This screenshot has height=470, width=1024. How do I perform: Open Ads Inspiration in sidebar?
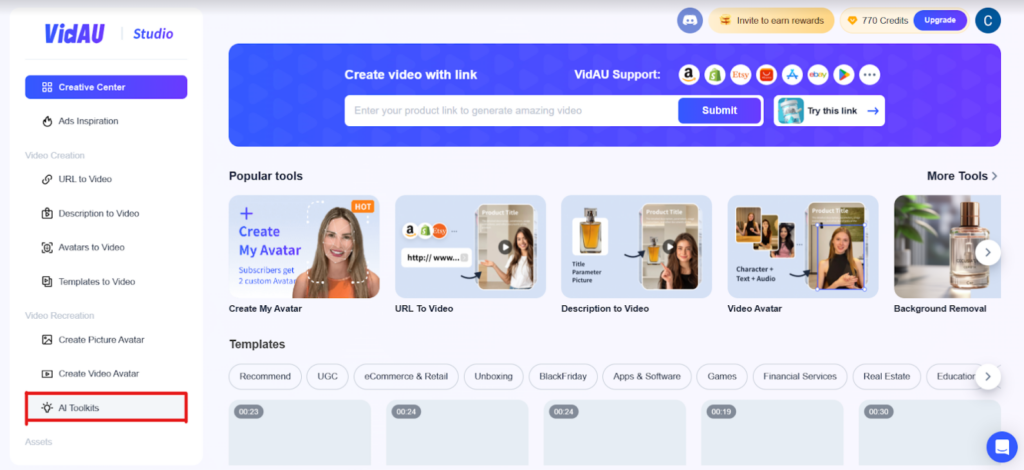pos(106,121)
